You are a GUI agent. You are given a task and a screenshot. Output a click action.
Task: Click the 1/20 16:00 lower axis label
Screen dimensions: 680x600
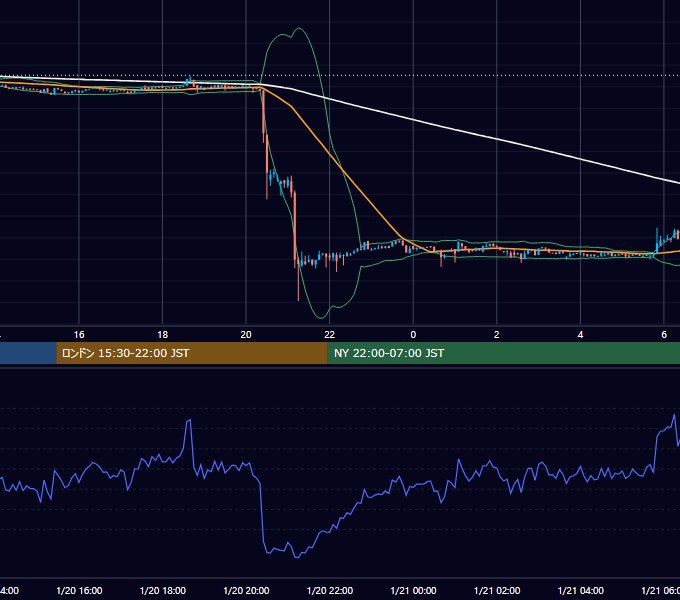tap(79, 590)
